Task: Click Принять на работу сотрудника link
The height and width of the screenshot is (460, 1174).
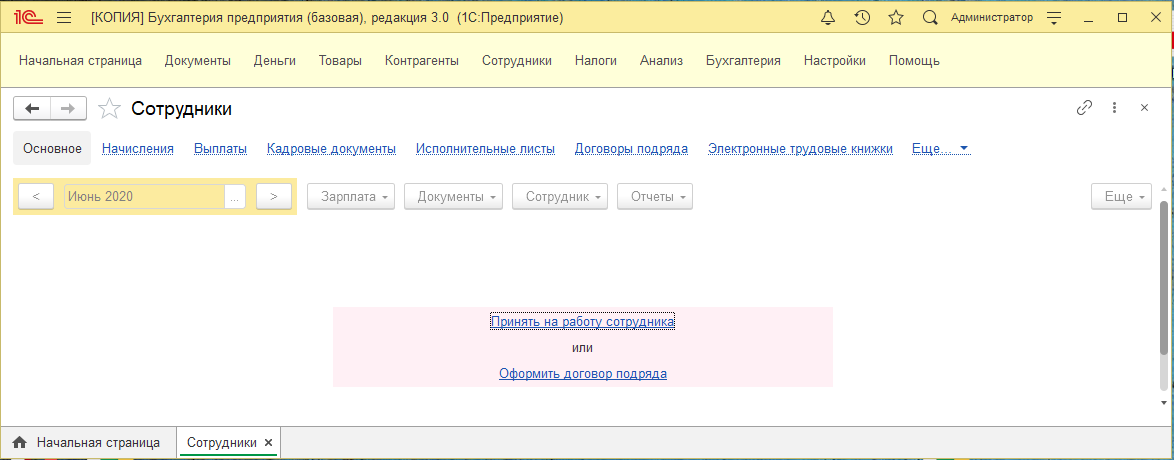Action: pyautogui.click(x=582, y=322)
